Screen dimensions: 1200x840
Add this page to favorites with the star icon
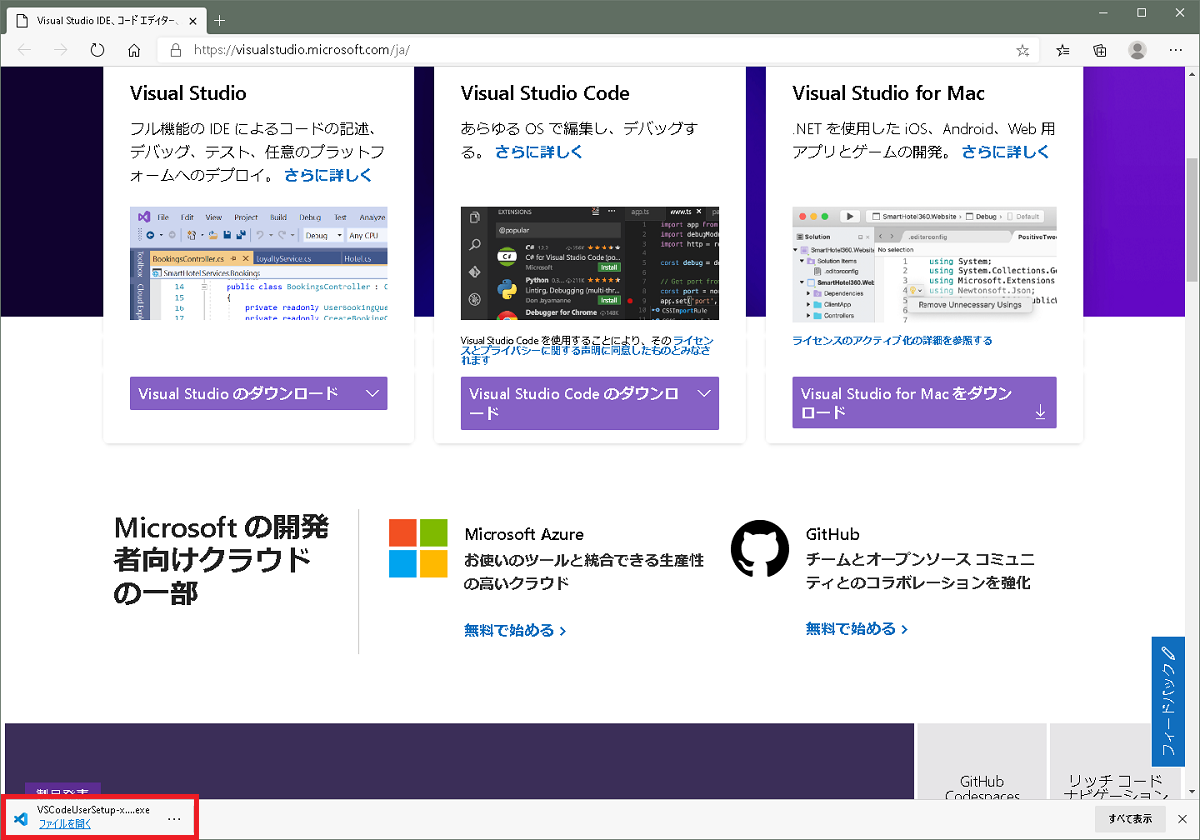click(1023, 49)
